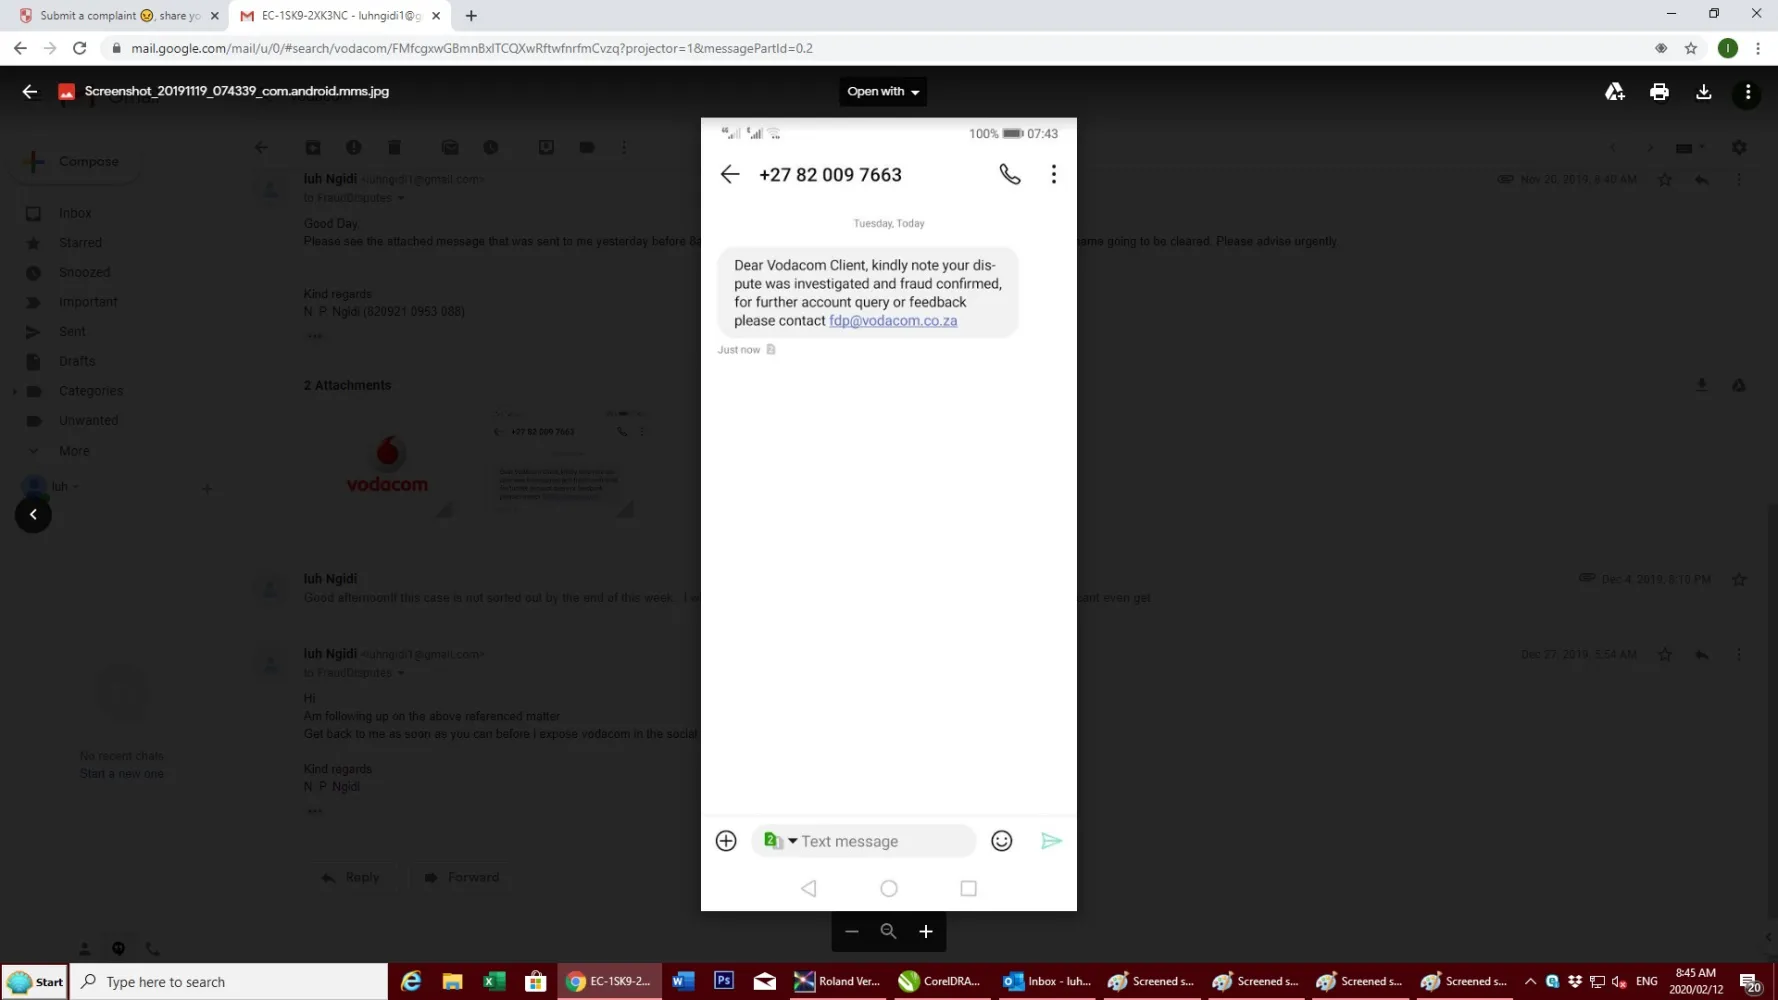Download all attachments icon
Image resolution: width=1778 pixels, height=1000 pixels.
[1702, 385]
